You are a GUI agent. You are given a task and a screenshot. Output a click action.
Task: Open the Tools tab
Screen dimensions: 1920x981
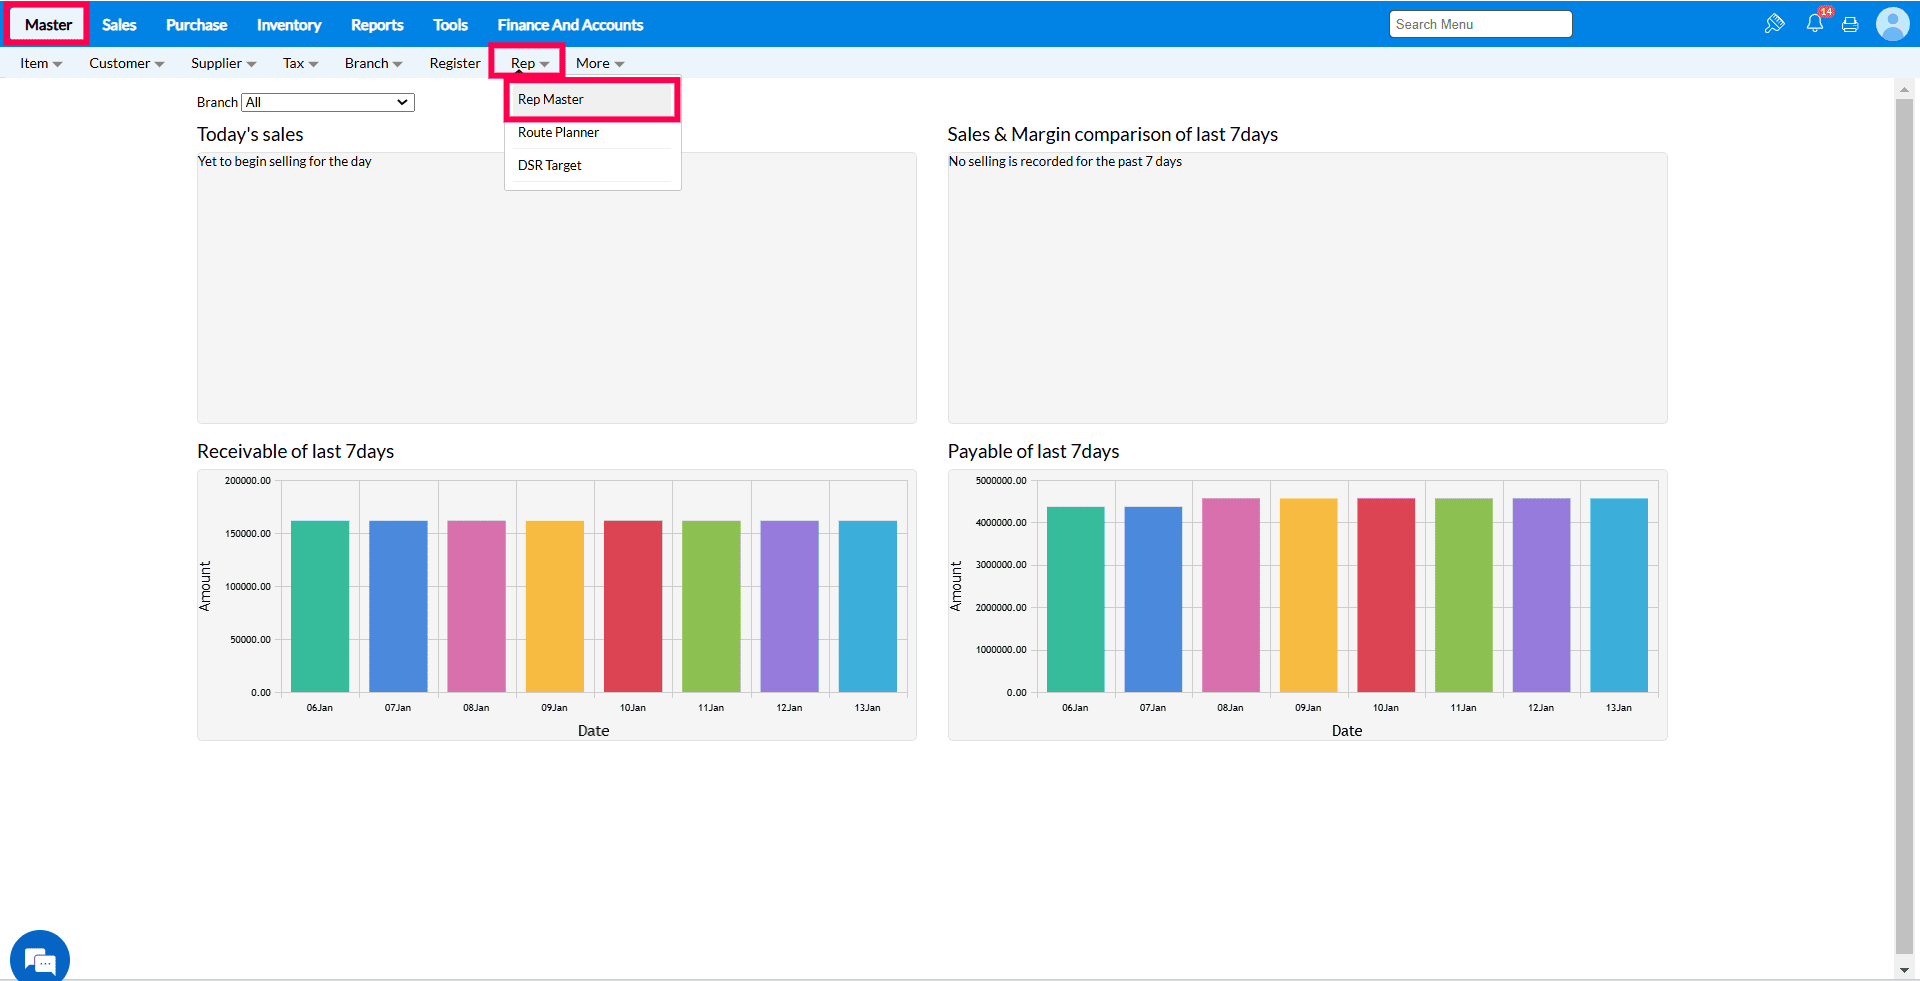point(450,24)
